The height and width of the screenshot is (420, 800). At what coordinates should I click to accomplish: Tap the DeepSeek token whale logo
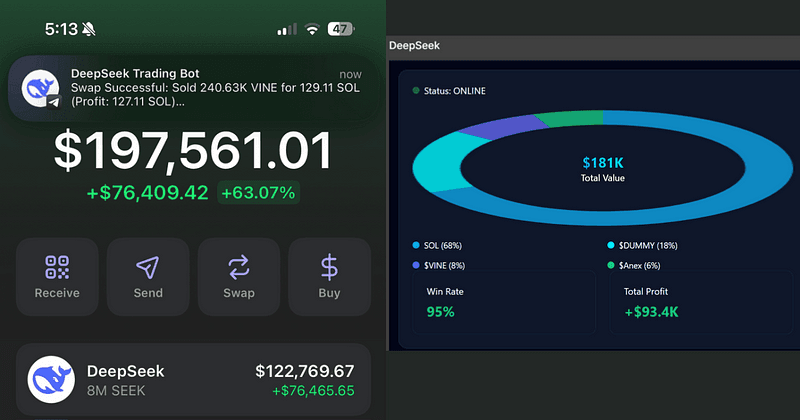pyautogui.click(x=51, y=380)
